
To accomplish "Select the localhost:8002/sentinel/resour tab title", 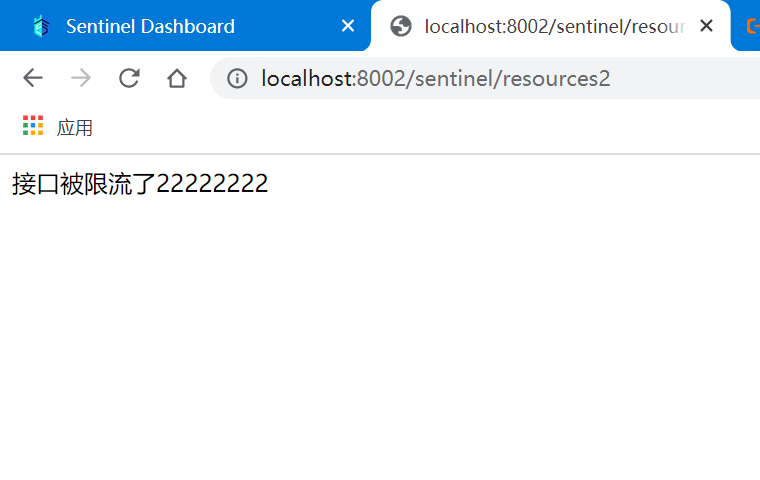I will tap(555, 26).
